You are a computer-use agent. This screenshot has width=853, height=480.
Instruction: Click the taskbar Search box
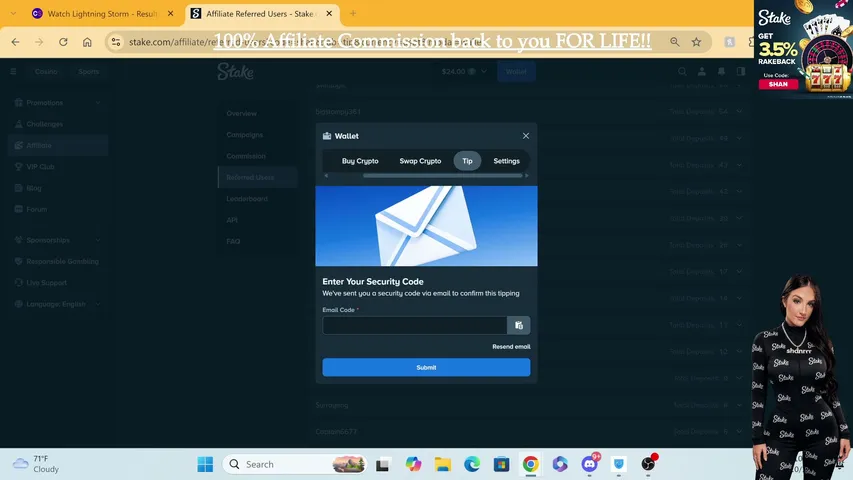[294, 464]
